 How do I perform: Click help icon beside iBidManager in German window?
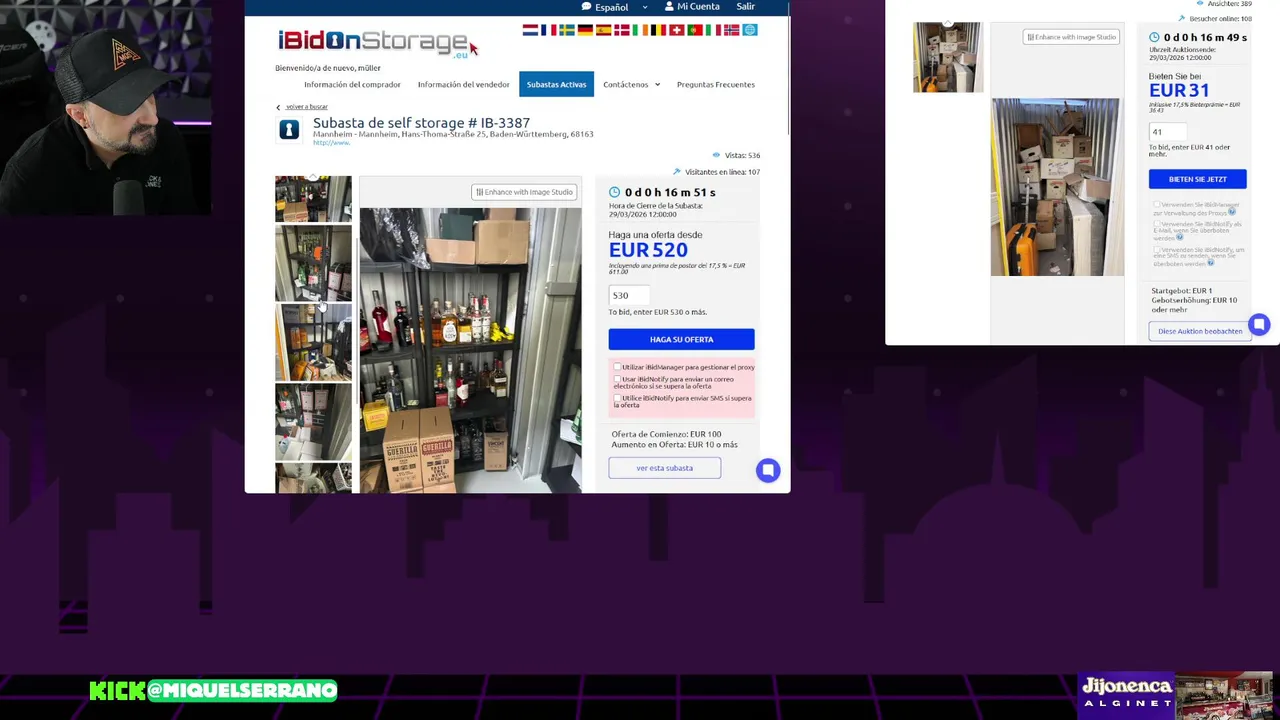[1232, 211]
